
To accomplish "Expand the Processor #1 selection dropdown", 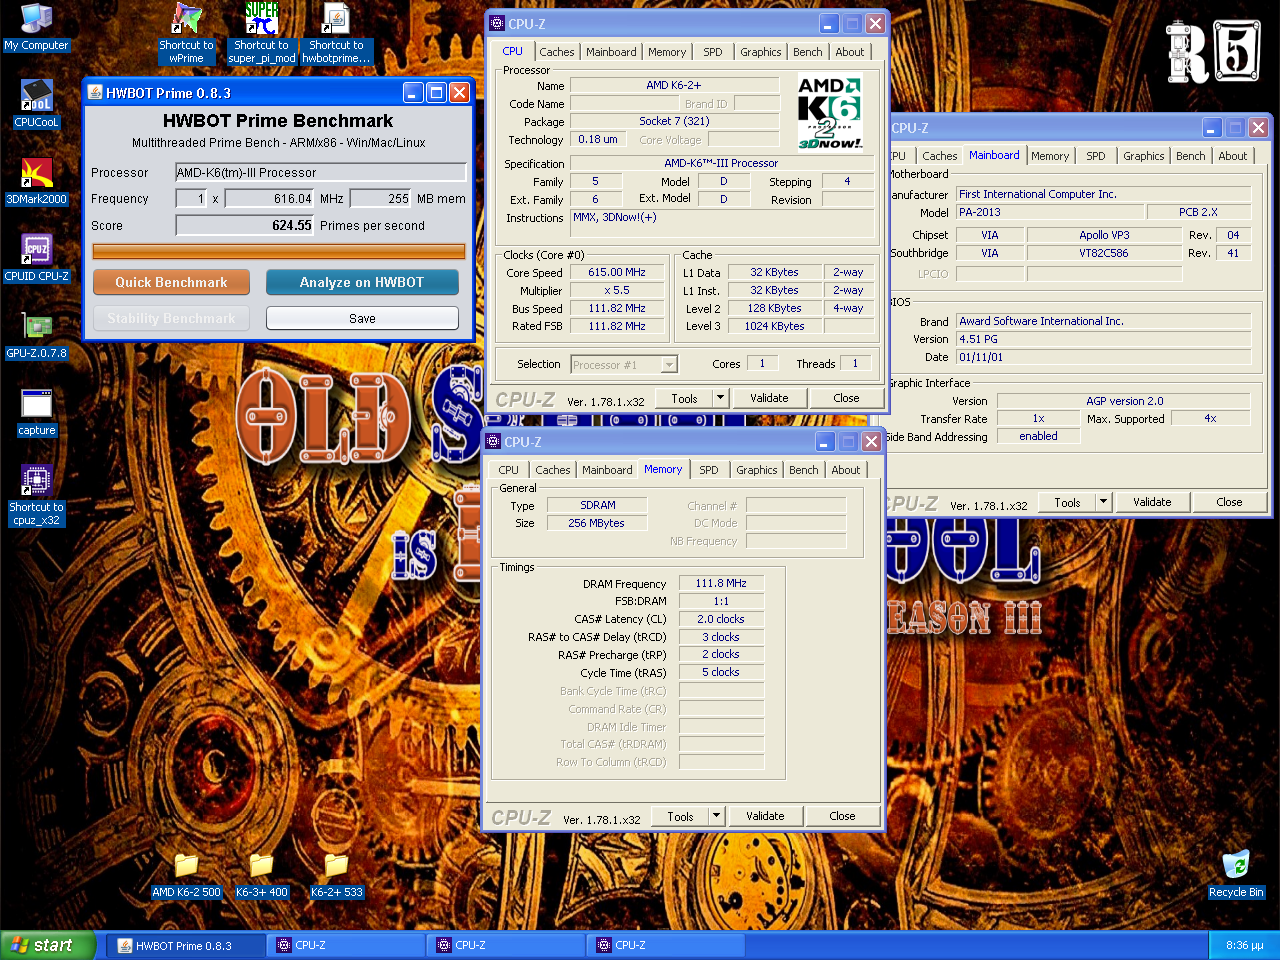I will pyautogui.click(x=669, y=365).
